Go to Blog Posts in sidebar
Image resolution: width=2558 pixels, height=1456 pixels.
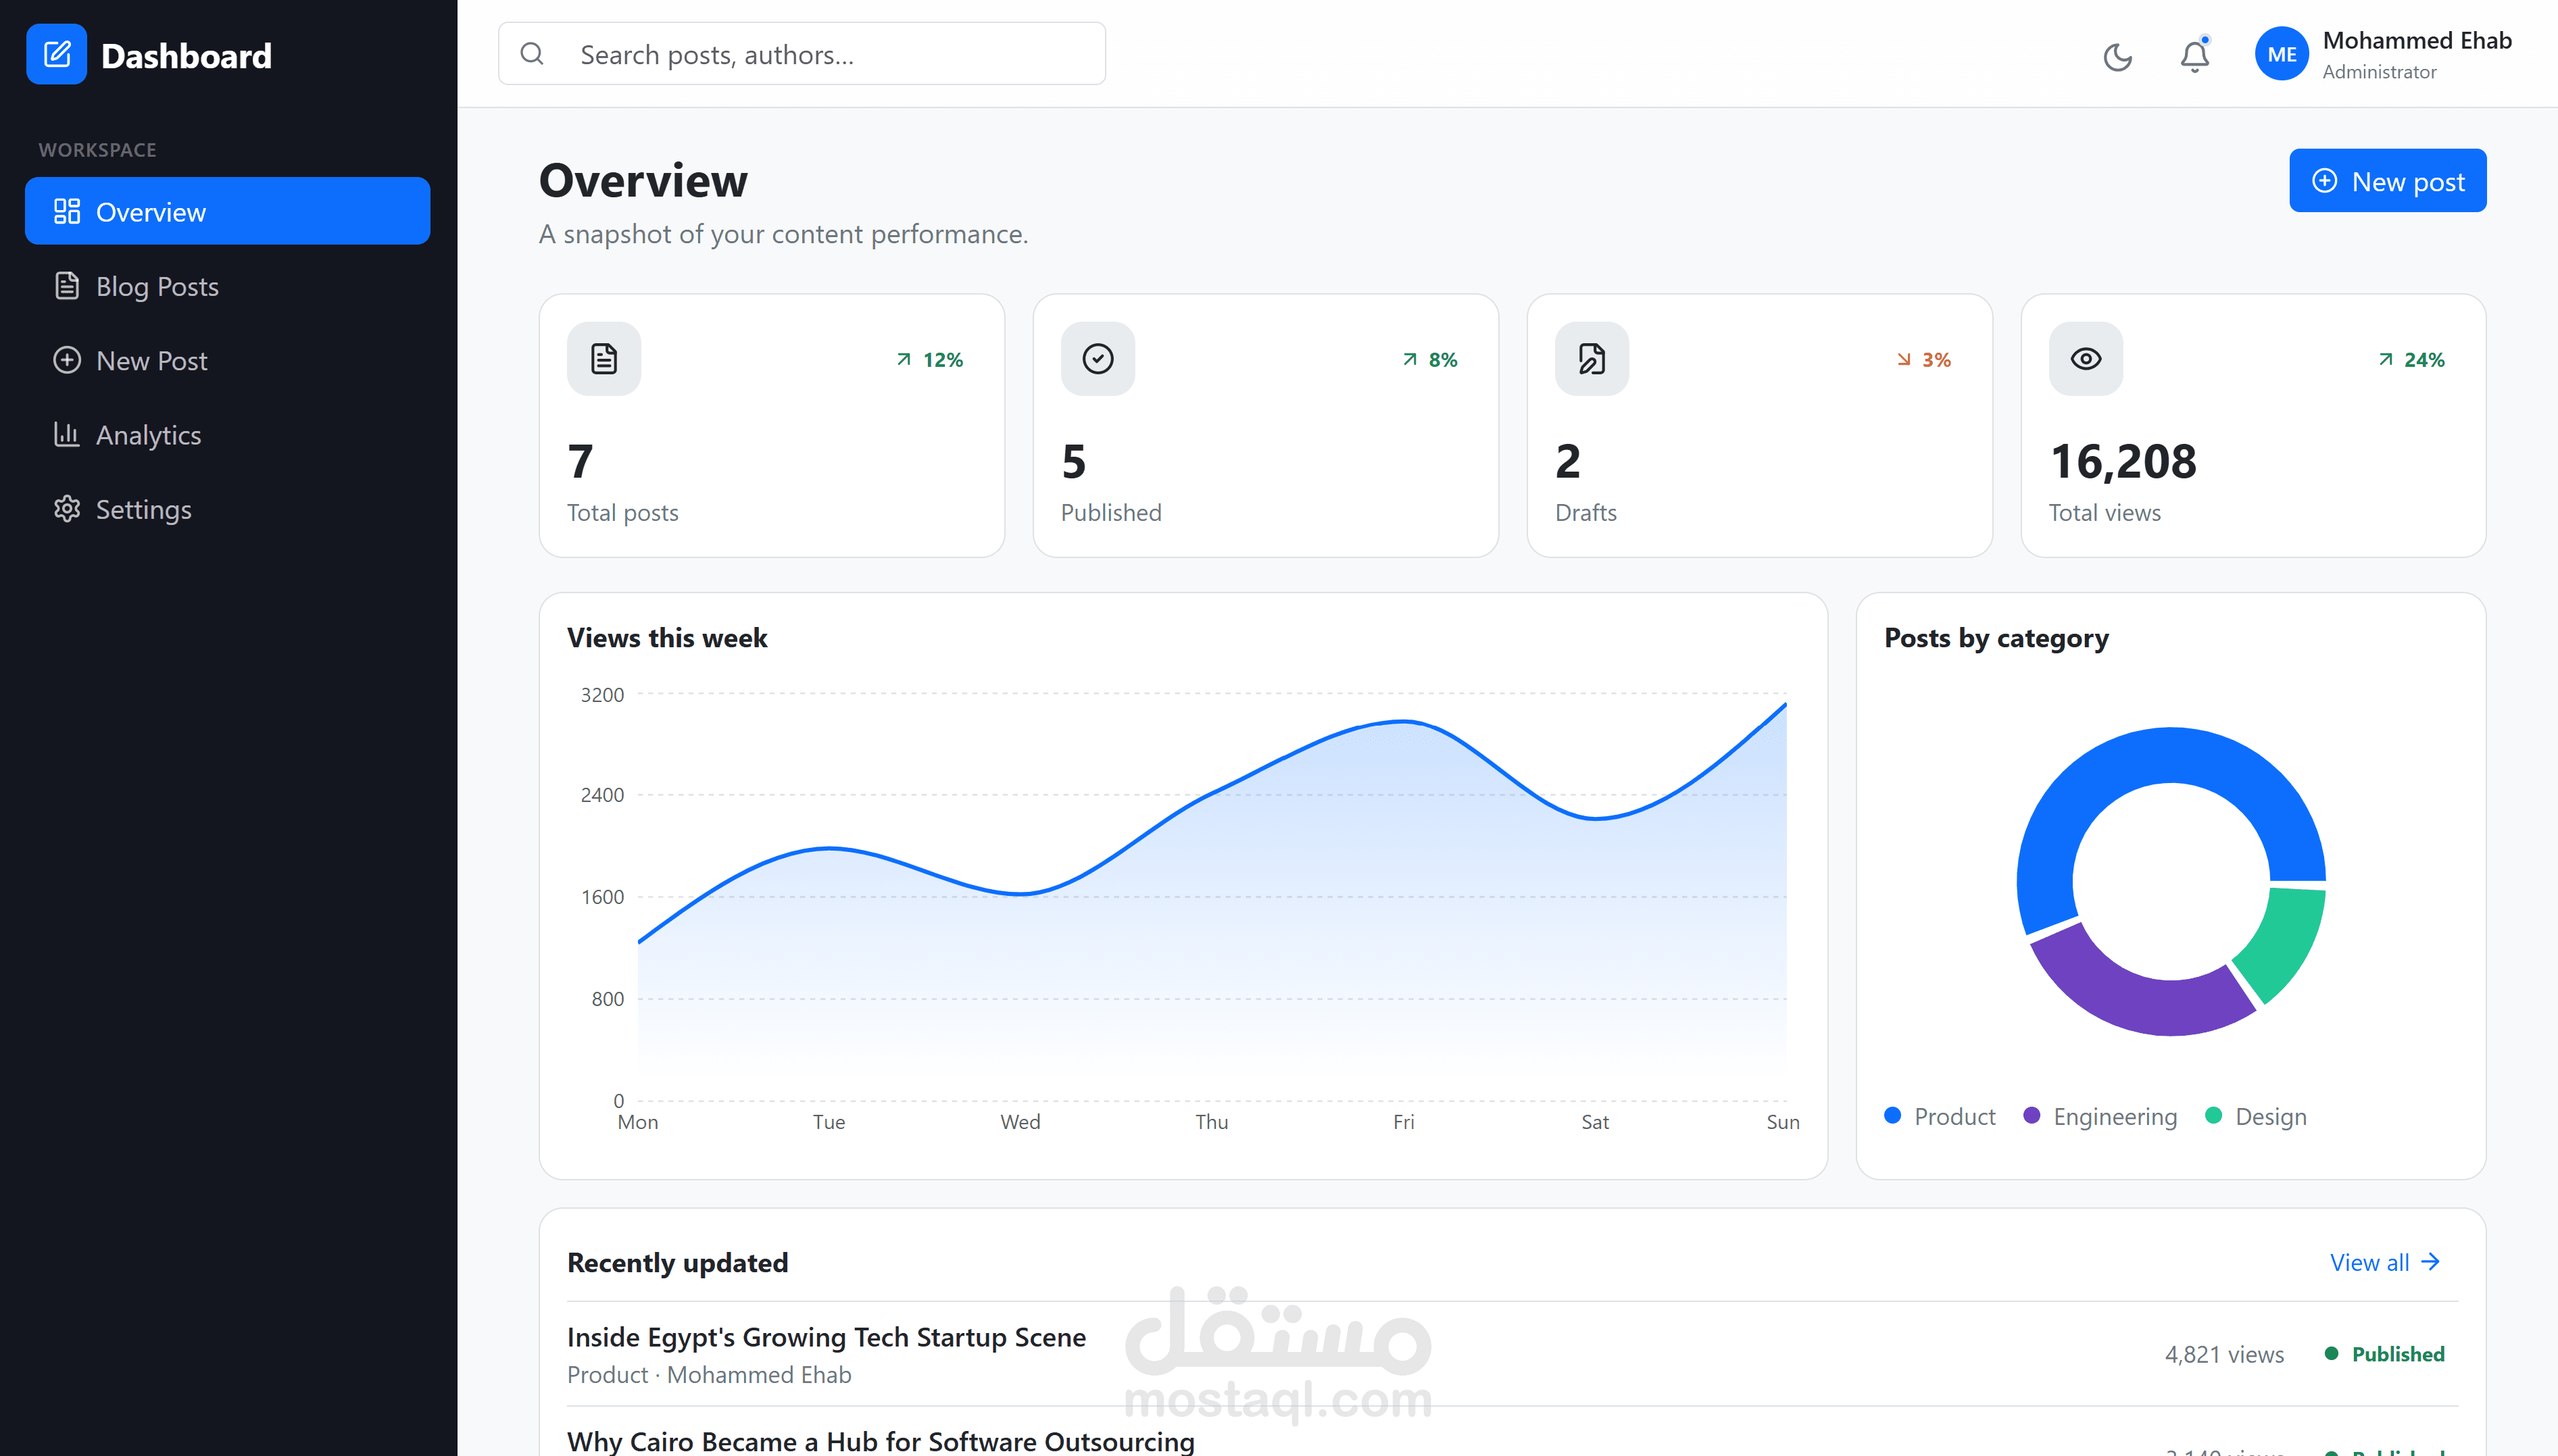coord(227,286)
